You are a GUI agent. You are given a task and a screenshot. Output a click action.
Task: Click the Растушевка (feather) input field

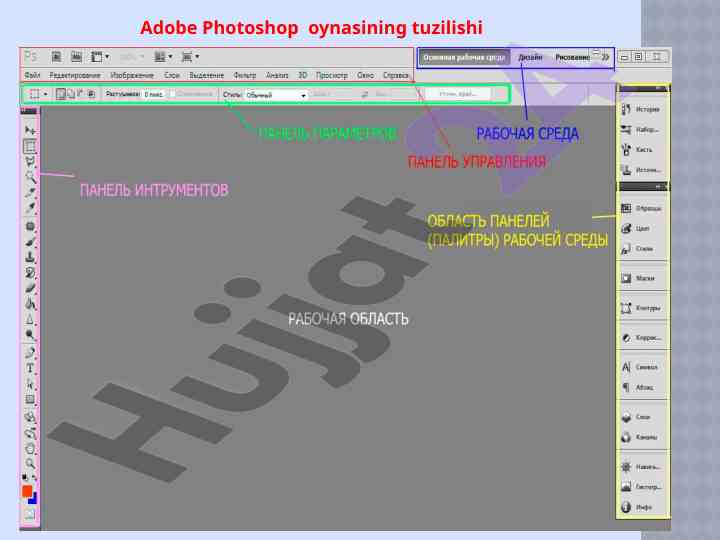(x=153, y=95)
